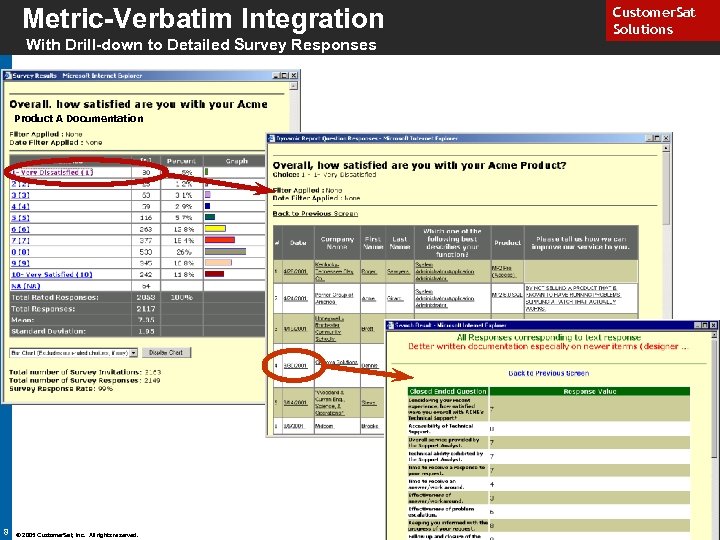Click the 'Percent' column header

(x=181, y=161)
